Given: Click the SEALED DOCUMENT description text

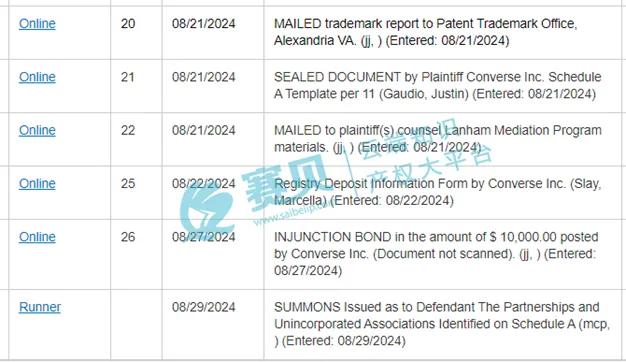Looking at the screenshot, I should point(438,85).
